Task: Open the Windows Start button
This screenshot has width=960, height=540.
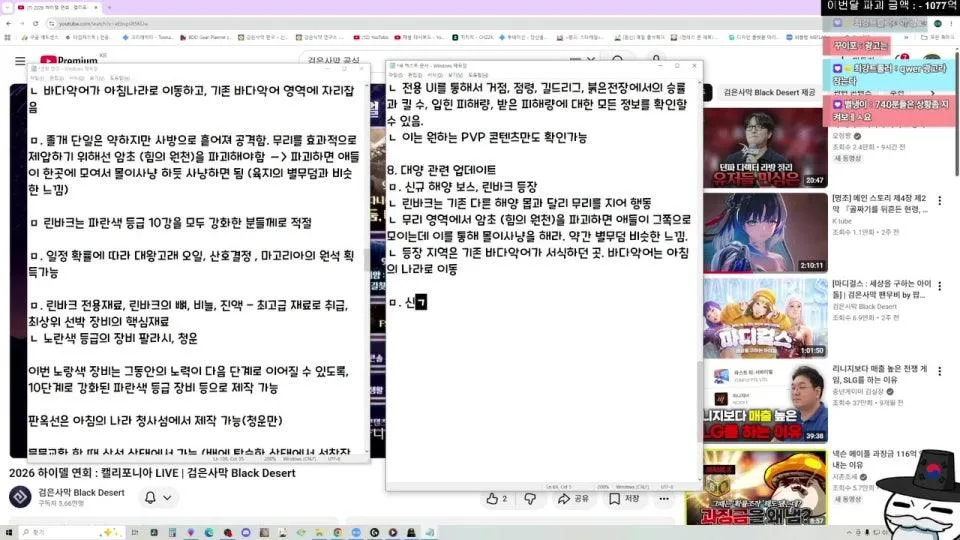Action: [9, 533]
